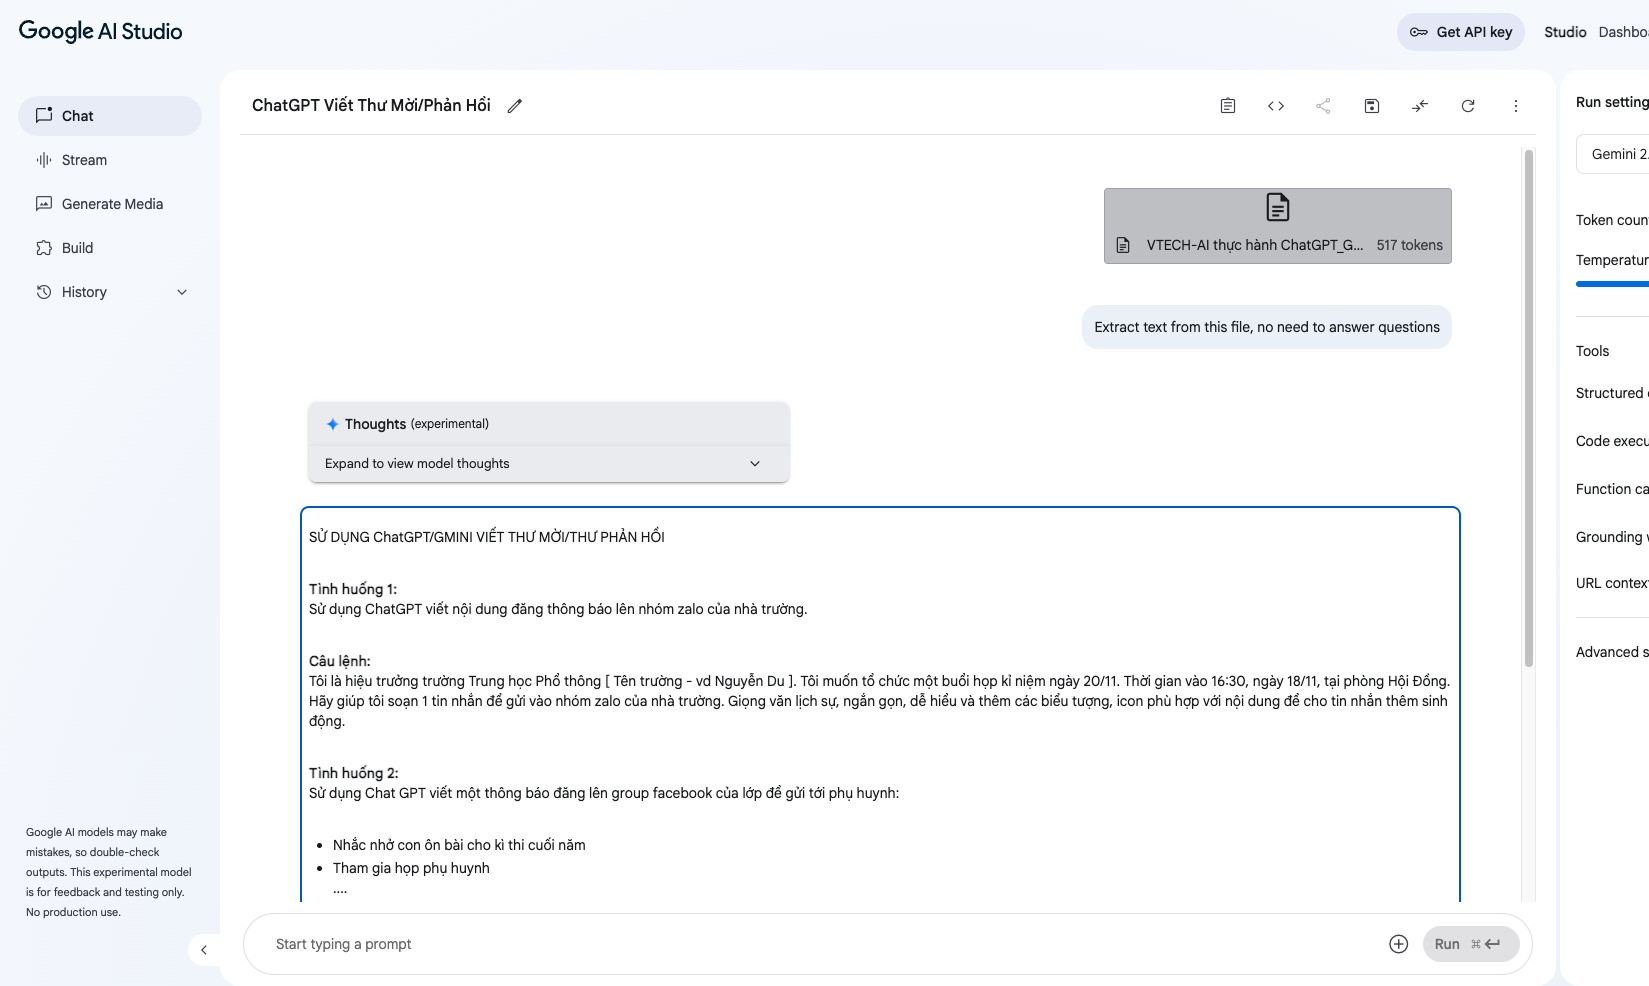
Task: Click the add attachment plus icon
Action: click(1399, 944)
